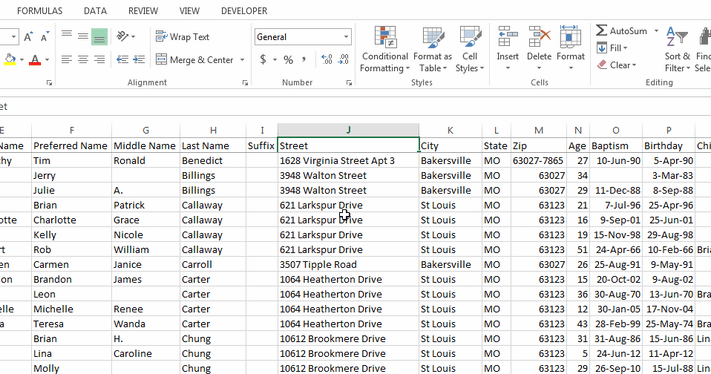Open Format as Table gallery

coord(433,49)
